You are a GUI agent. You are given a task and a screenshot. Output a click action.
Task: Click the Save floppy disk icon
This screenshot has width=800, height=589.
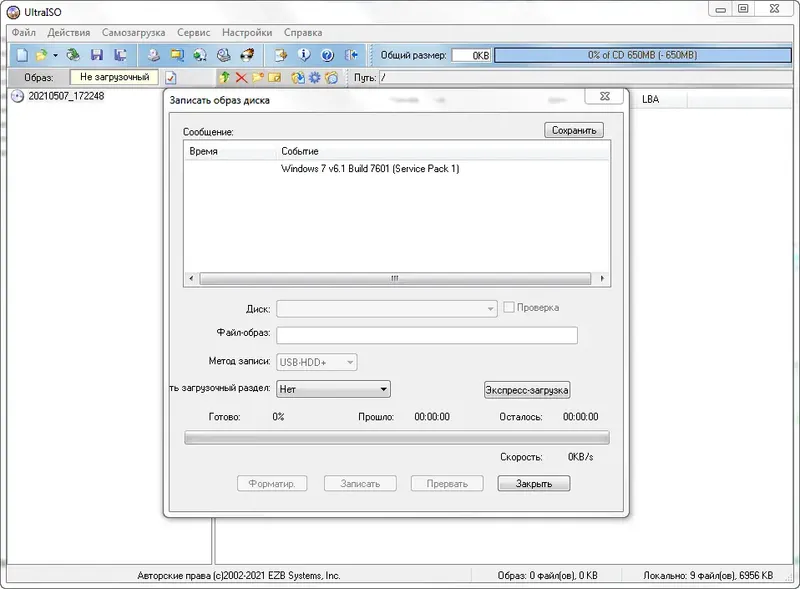96,55
